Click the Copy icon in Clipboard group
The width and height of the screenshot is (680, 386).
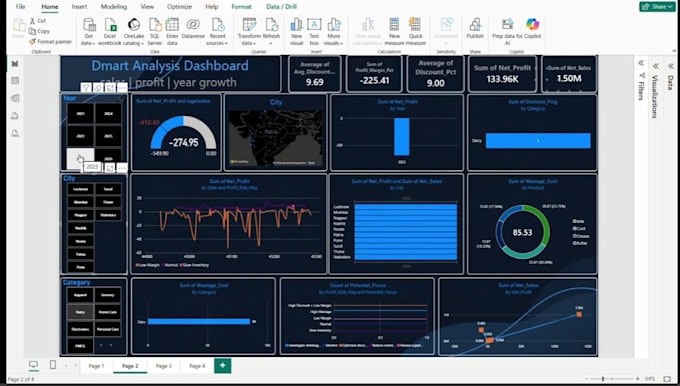pyautogui.click(x=32, y=31)
